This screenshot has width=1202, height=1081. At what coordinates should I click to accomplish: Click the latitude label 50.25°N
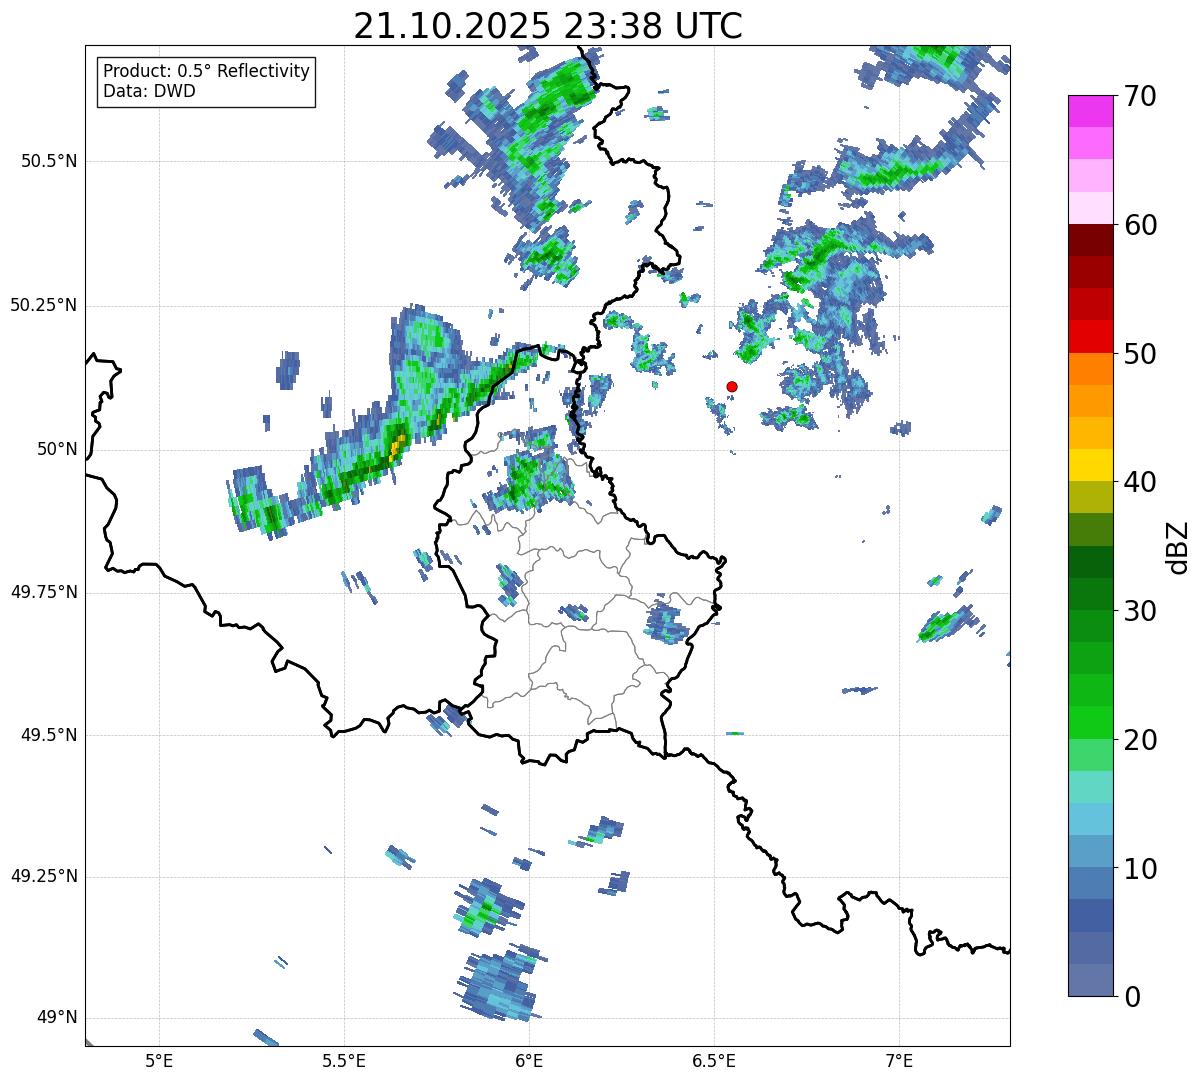pos(43,305)
